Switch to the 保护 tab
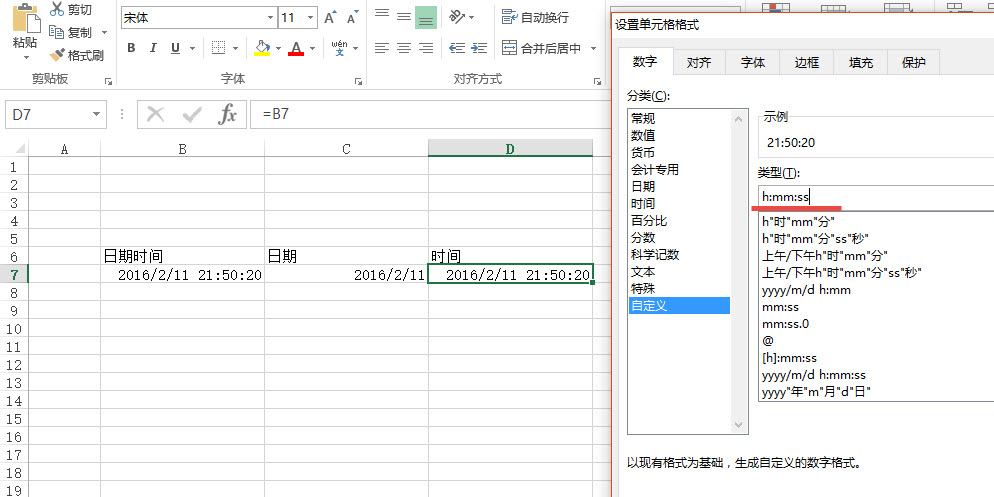 (913, 62)
